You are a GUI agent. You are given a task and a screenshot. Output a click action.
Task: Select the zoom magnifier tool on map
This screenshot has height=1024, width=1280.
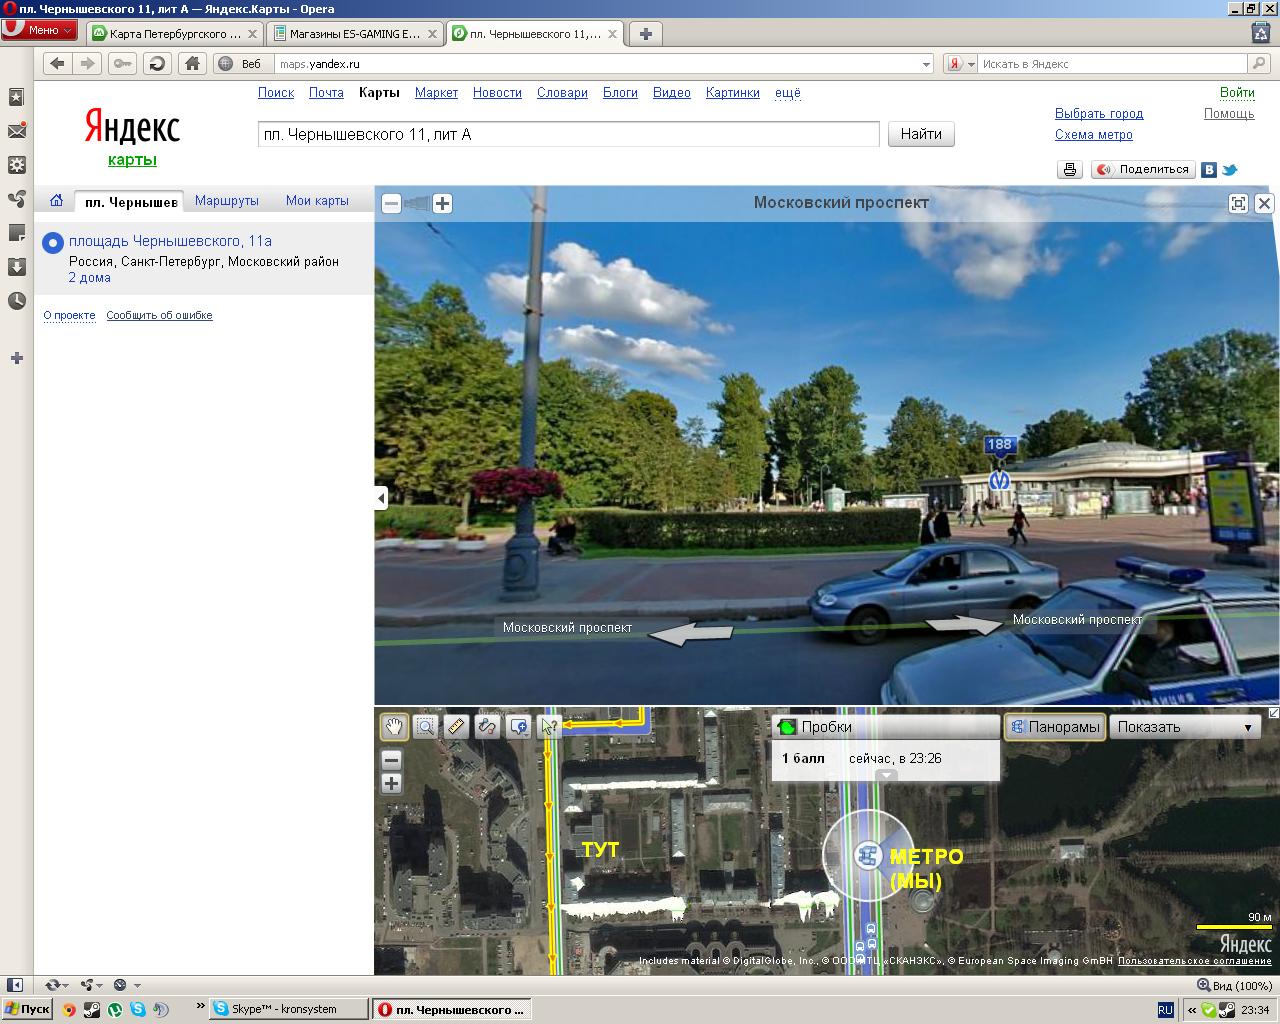coord(425,727)
